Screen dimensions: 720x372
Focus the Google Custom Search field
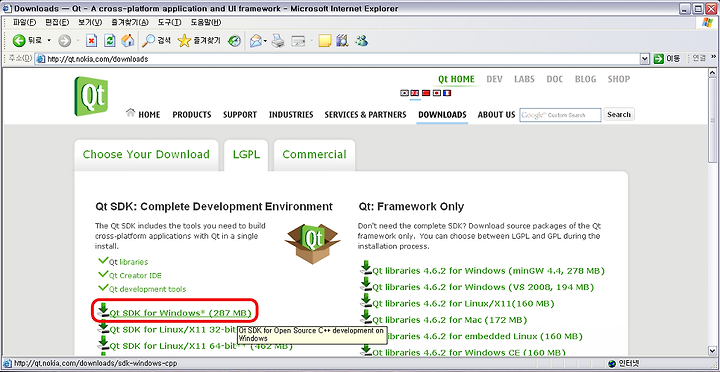560,115
